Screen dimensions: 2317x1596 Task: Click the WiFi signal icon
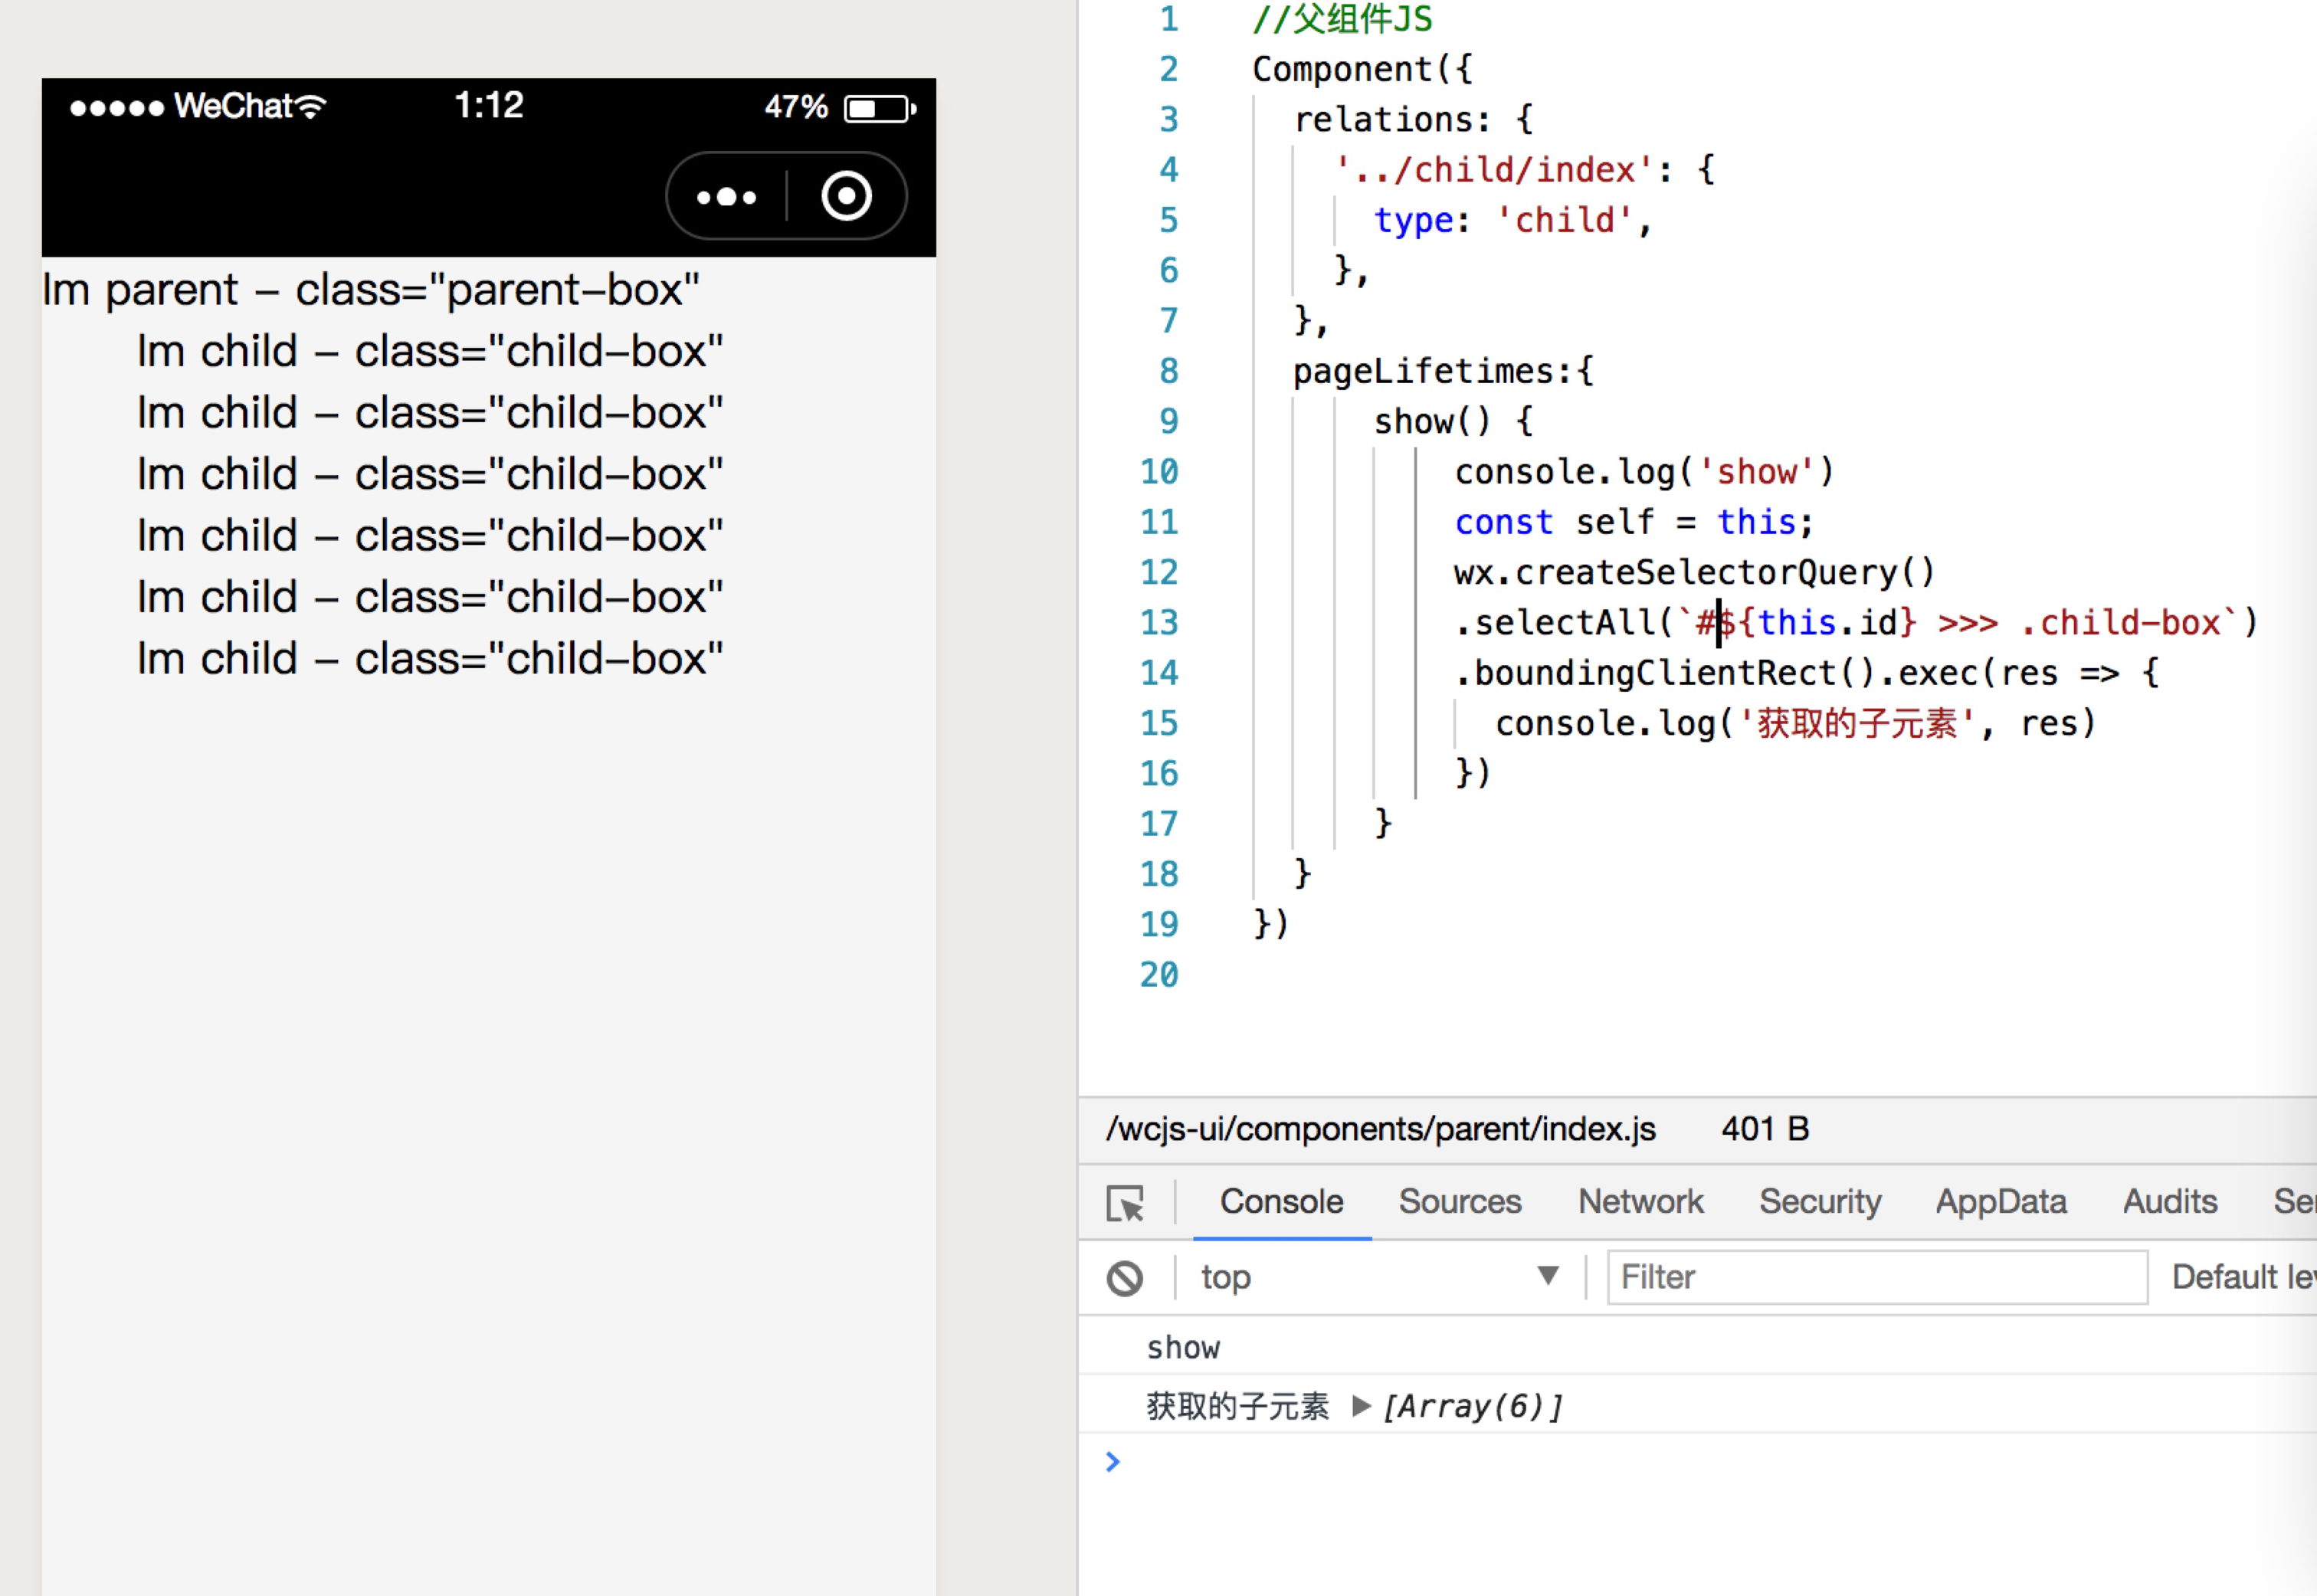[312, 107]
